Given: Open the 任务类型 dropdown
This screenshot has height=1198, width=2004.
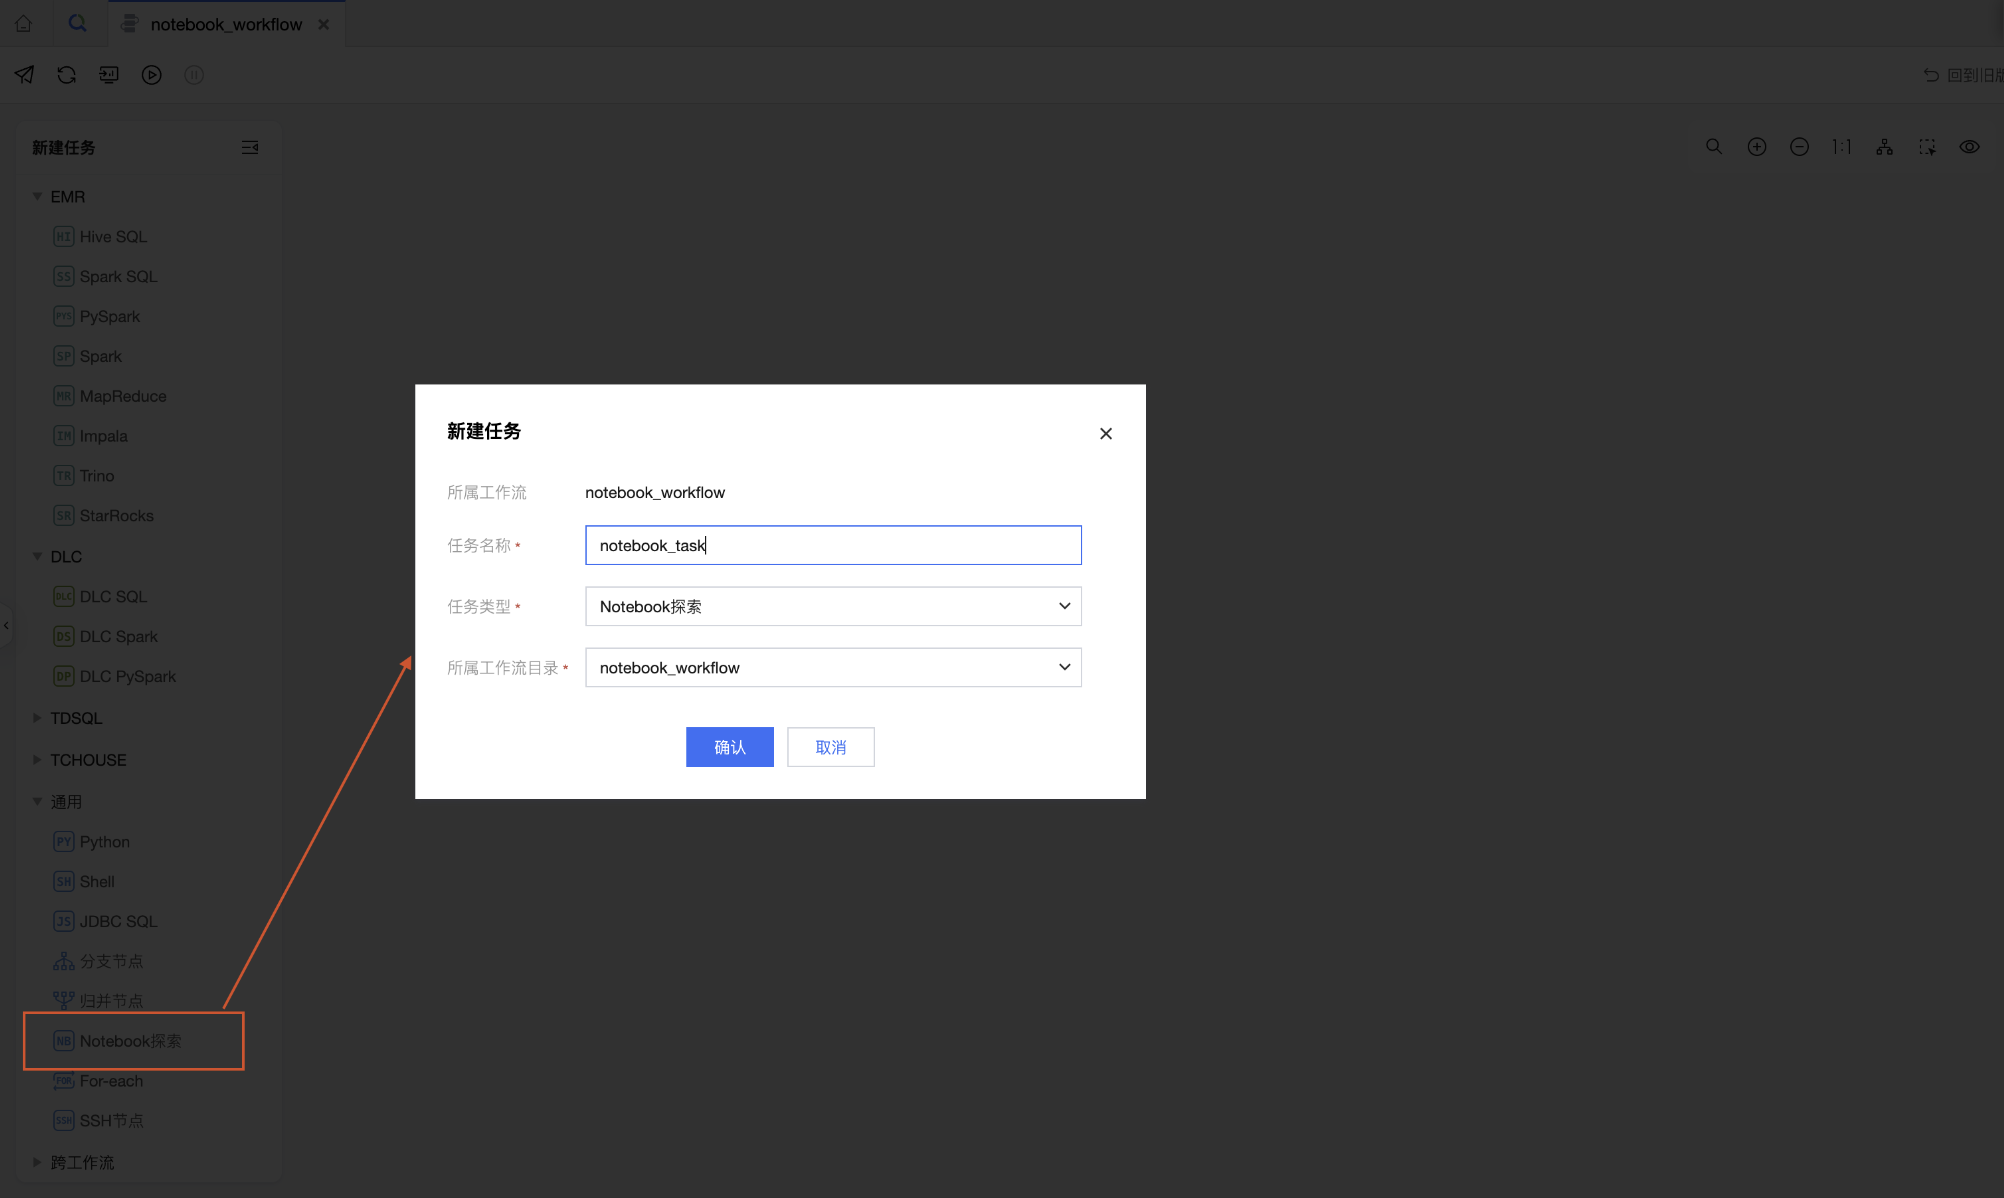Looking at the screenshot, I should (x=832, y=606).
